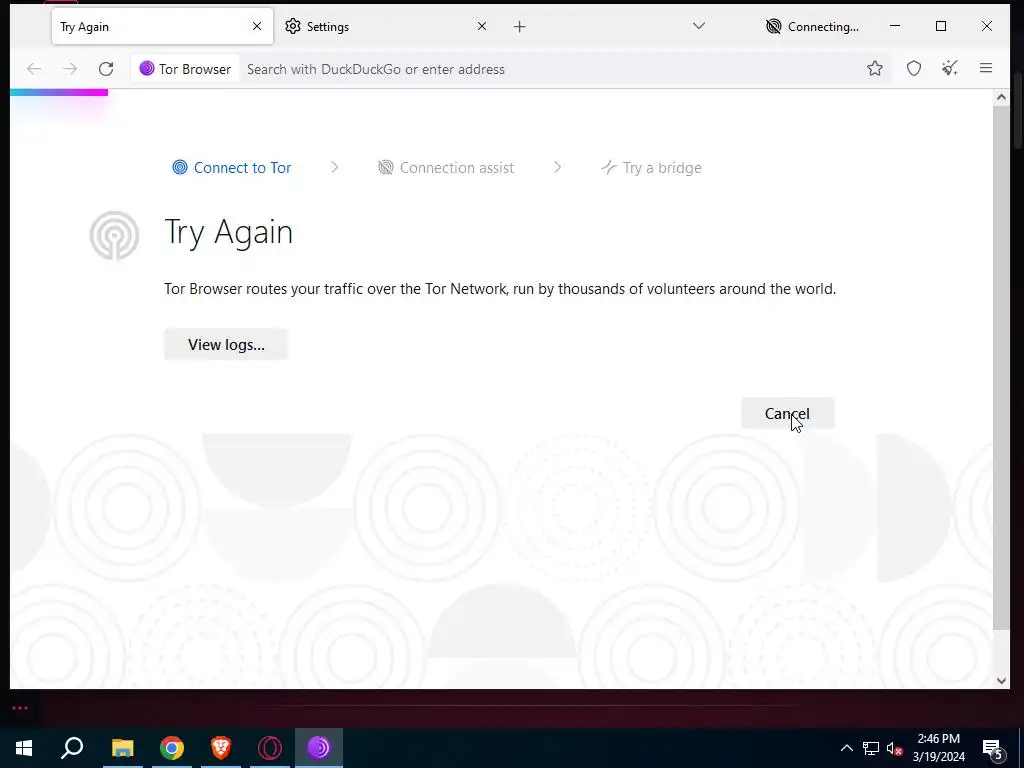Open Windows taskbar search
Screen dimensions: 1024x768
tap(72, 748)
